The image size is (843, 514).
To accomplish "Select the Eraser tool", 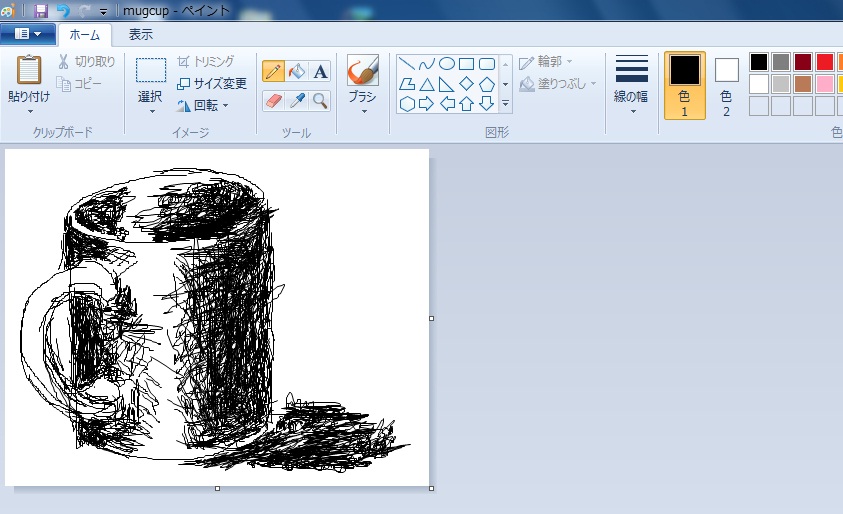I will 272,100.
